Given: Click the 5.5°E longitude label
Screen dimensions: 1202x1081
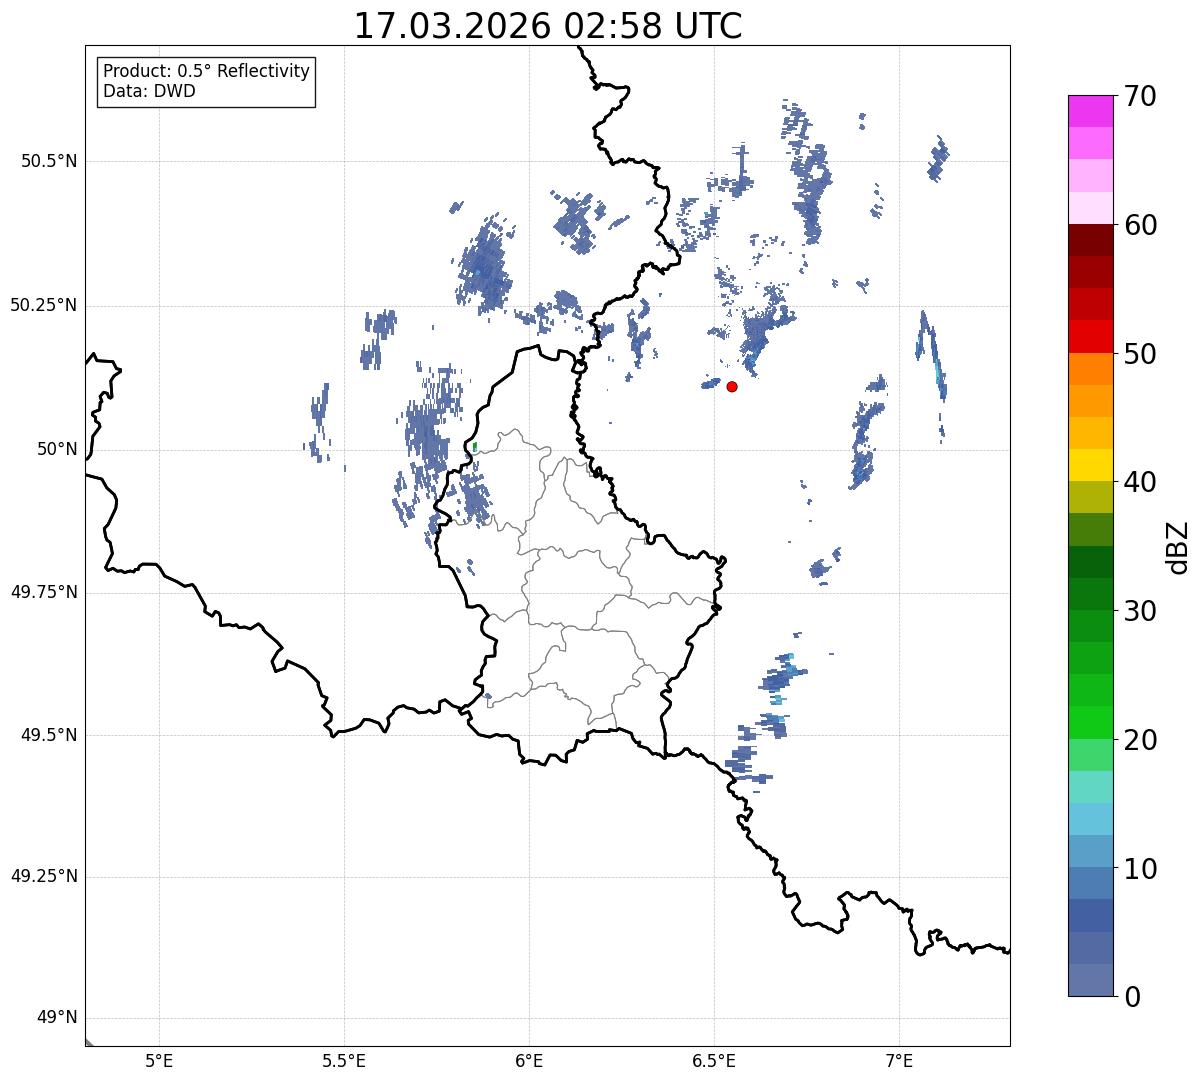Looking at the screenshot, I should pos(344,1061).
